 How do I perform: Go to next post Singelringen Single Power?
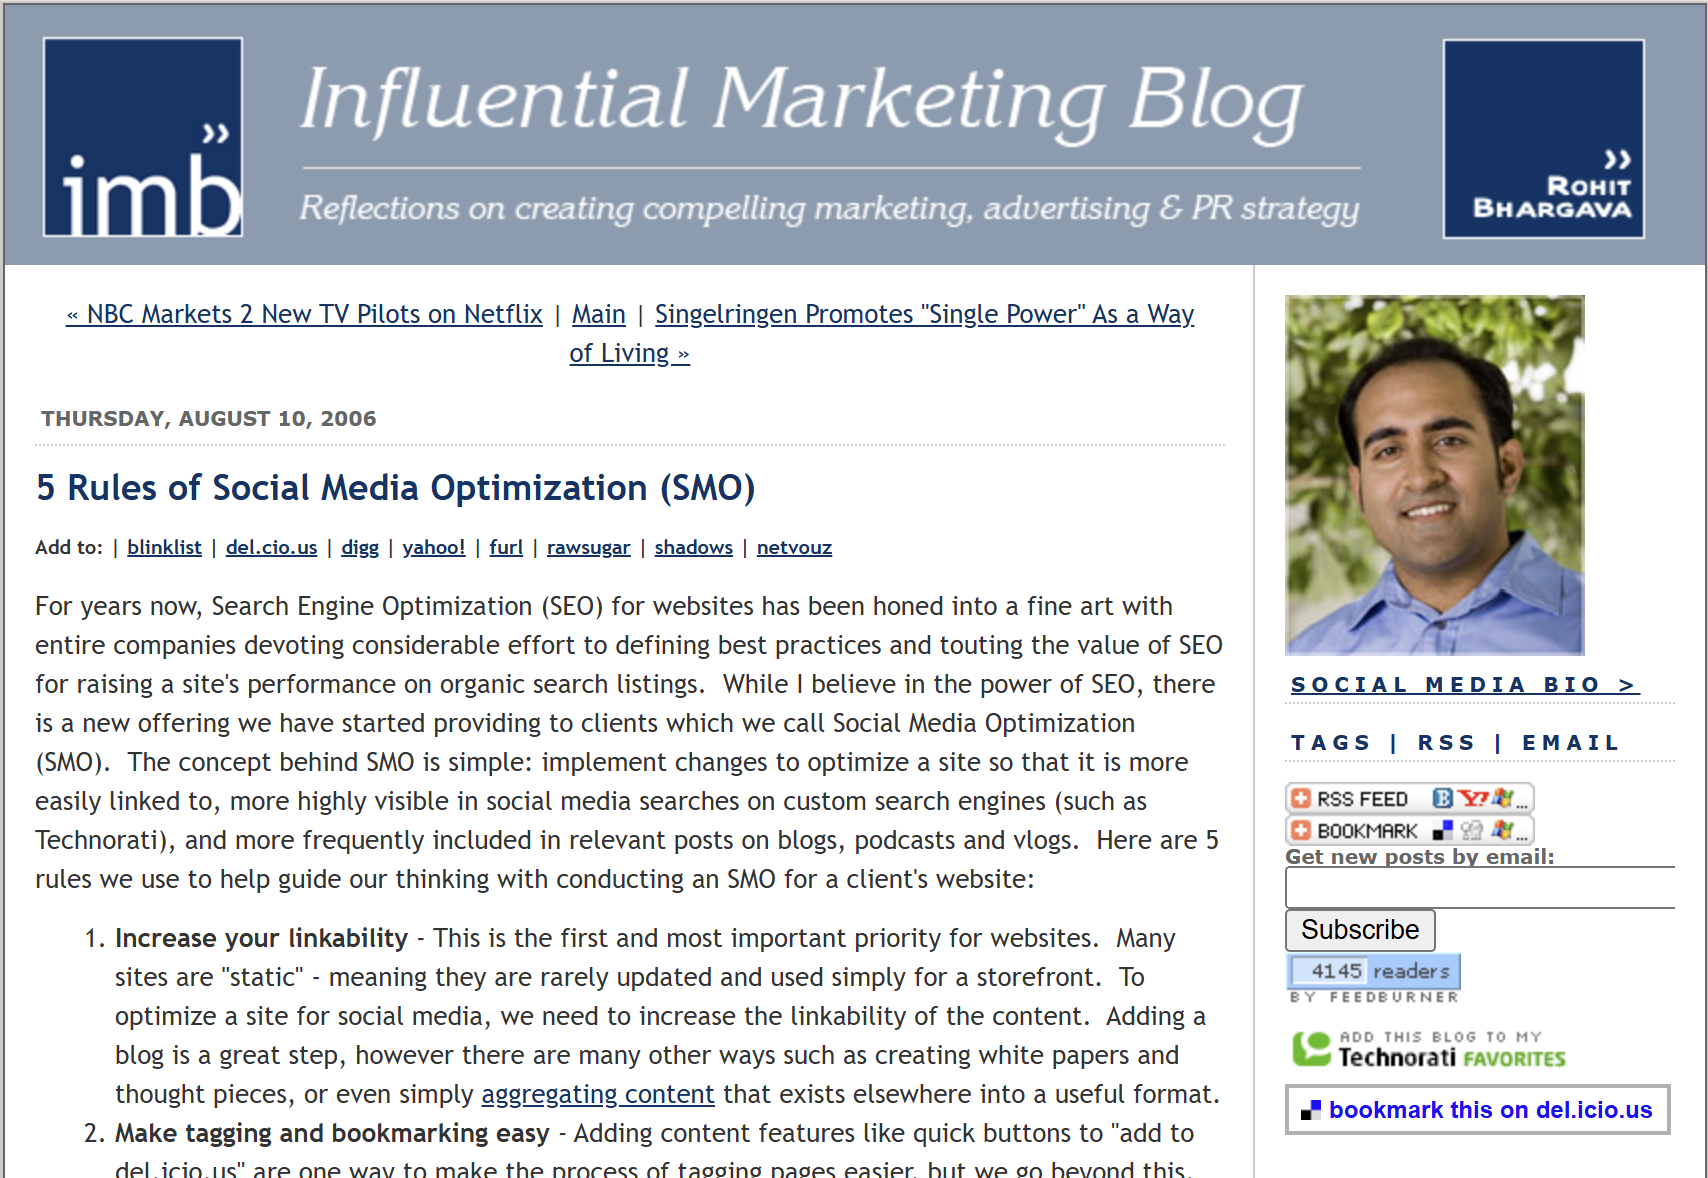click(924, 314)
